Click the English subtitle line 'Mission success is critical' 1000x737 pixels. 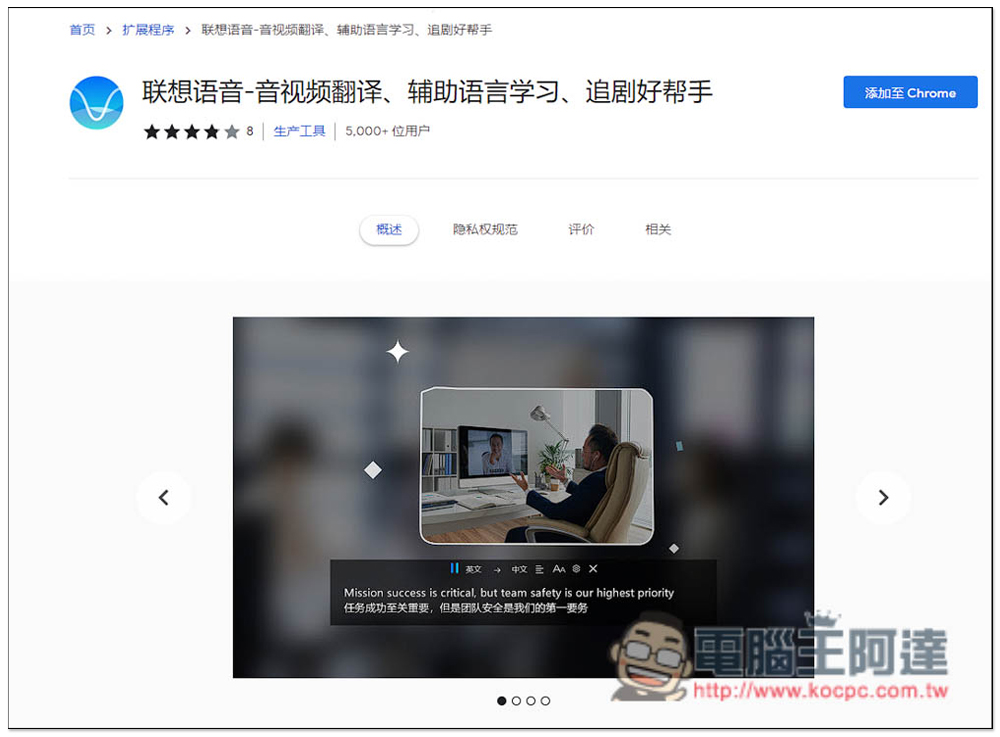pos(508,593)
